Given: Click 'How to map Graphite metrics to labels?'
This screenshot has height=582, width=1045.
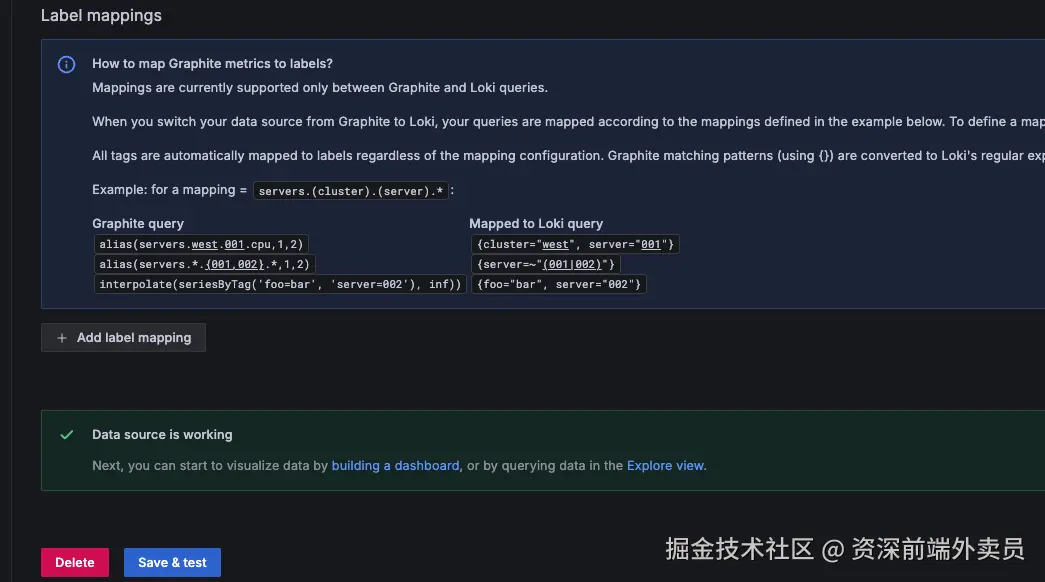Looking at the screenshot, I should (212, 63).
